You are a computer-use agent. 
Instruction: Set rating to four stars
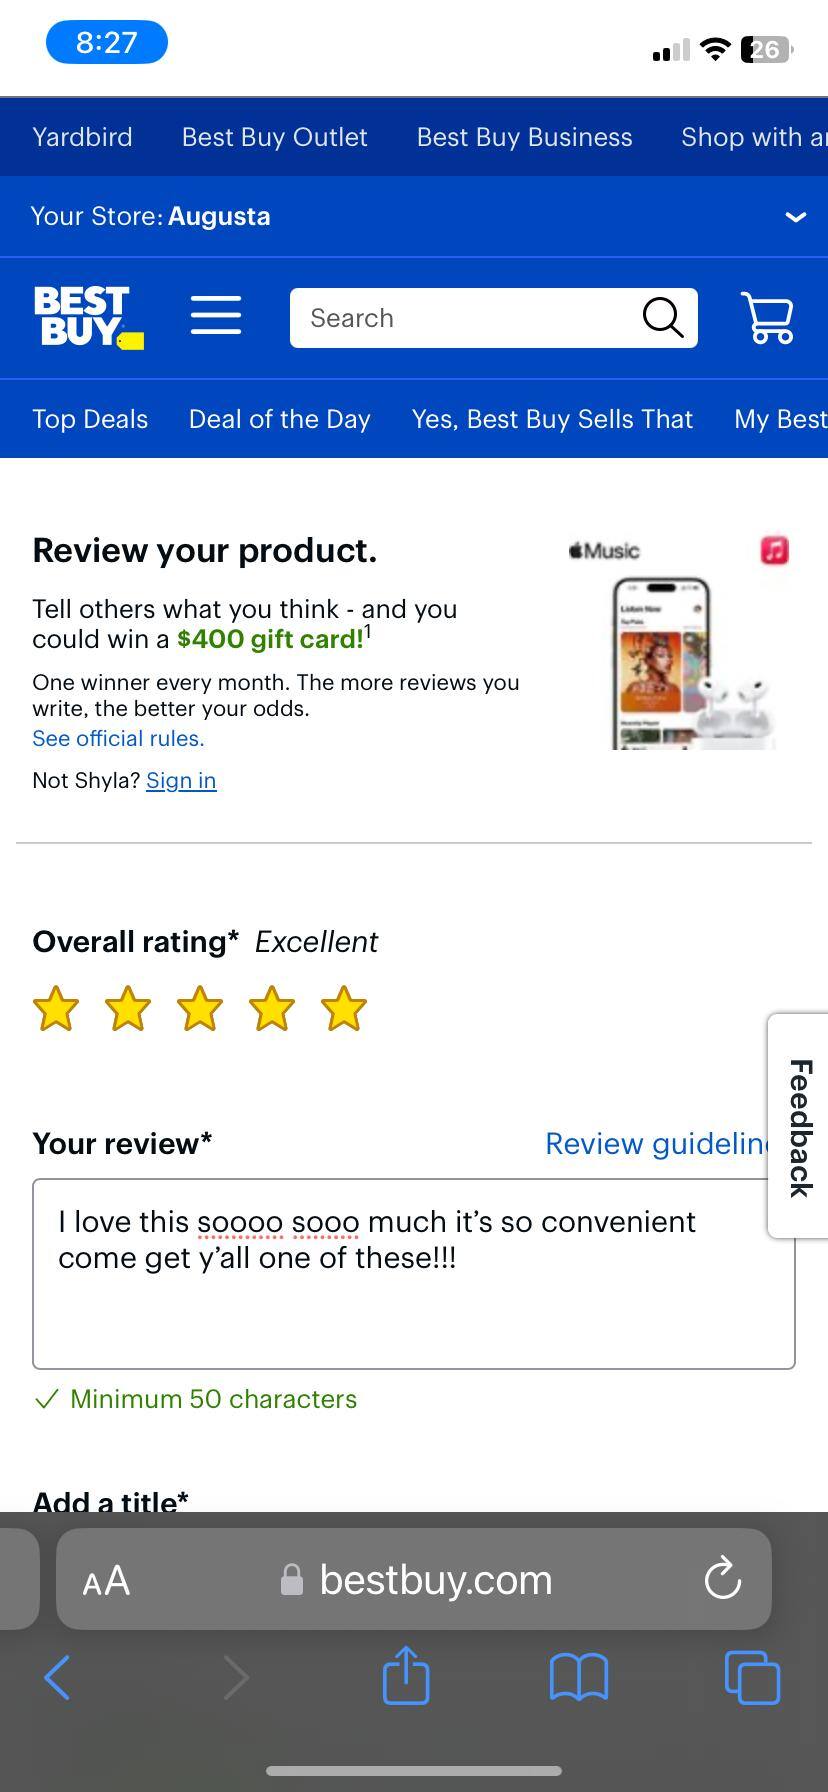click(x=272, y=1009)
